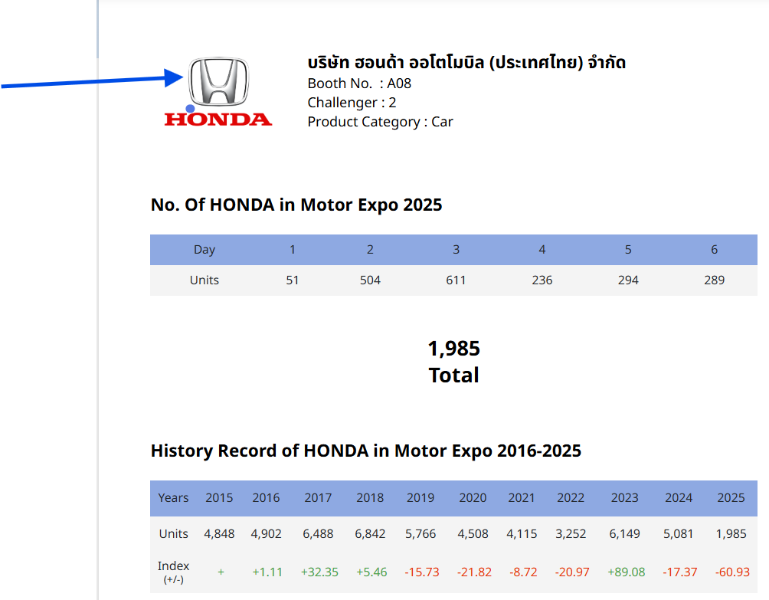
Task: Click the Product Category : Car line
Action: tap(380, 122)
